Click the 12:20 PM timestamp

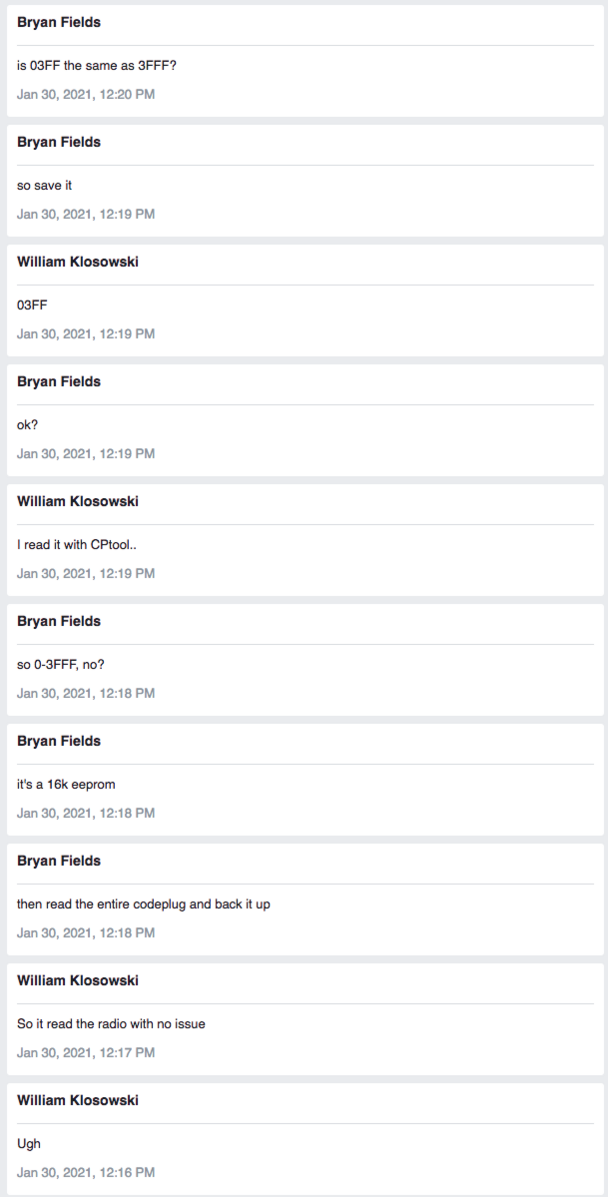[x=86, y=94]
